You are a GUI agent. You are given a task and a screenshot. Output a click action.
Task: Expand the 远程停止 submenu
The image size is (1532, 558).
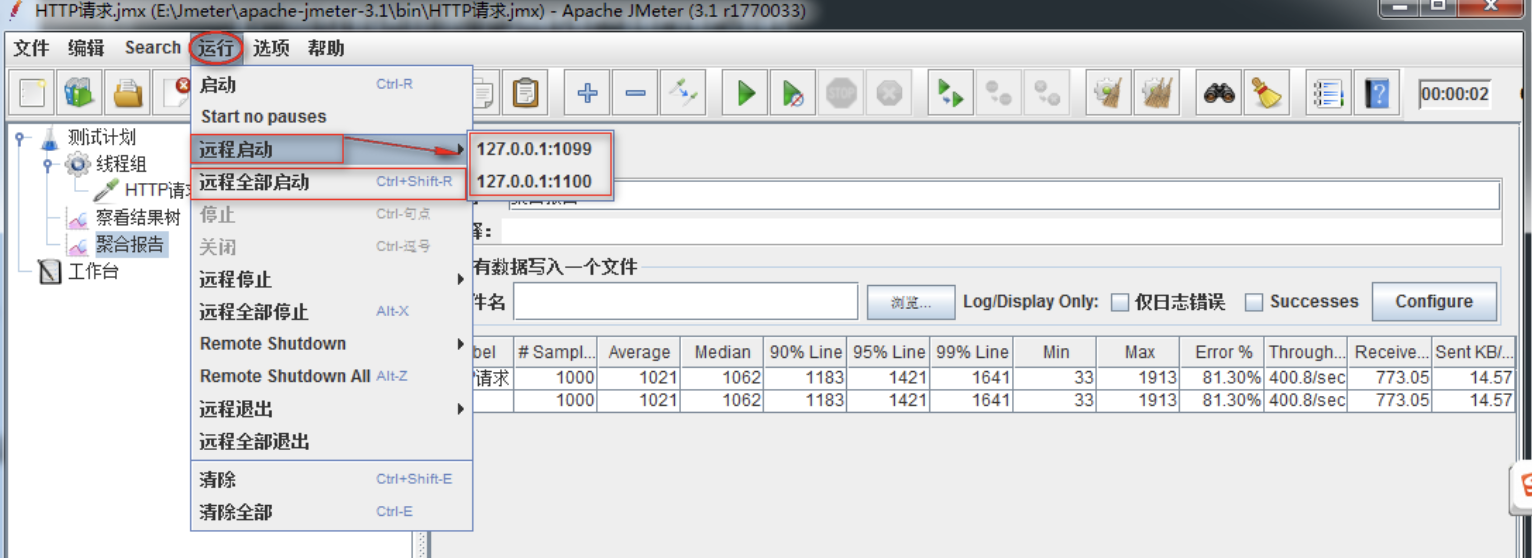click(331, 279)
